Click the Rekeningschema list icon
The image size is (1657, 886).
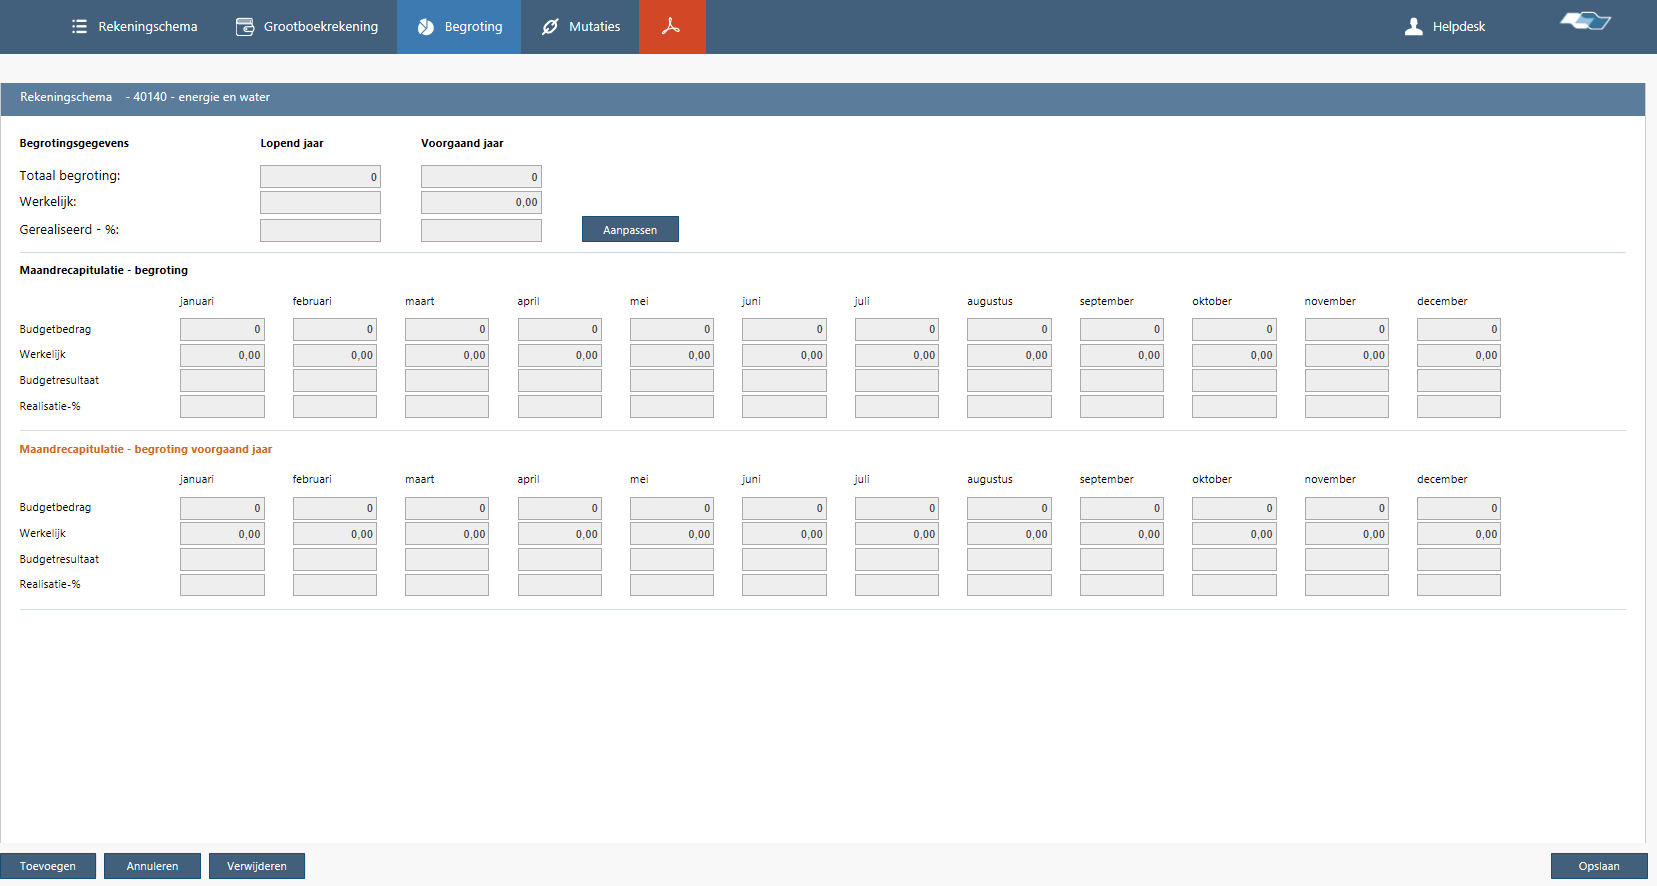[x=80, y=27]
